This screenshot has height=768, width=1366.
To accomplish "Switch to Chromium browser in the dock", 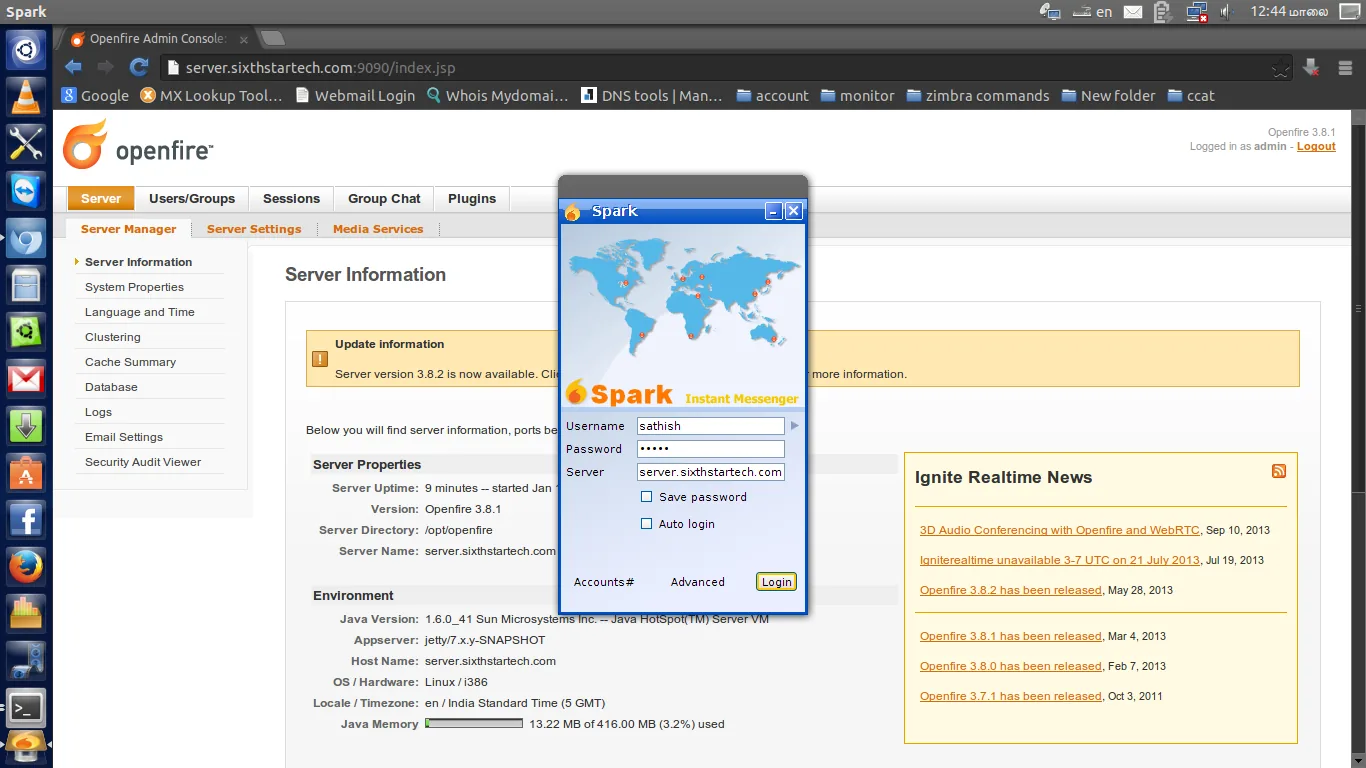I will [x=26, y=238].
